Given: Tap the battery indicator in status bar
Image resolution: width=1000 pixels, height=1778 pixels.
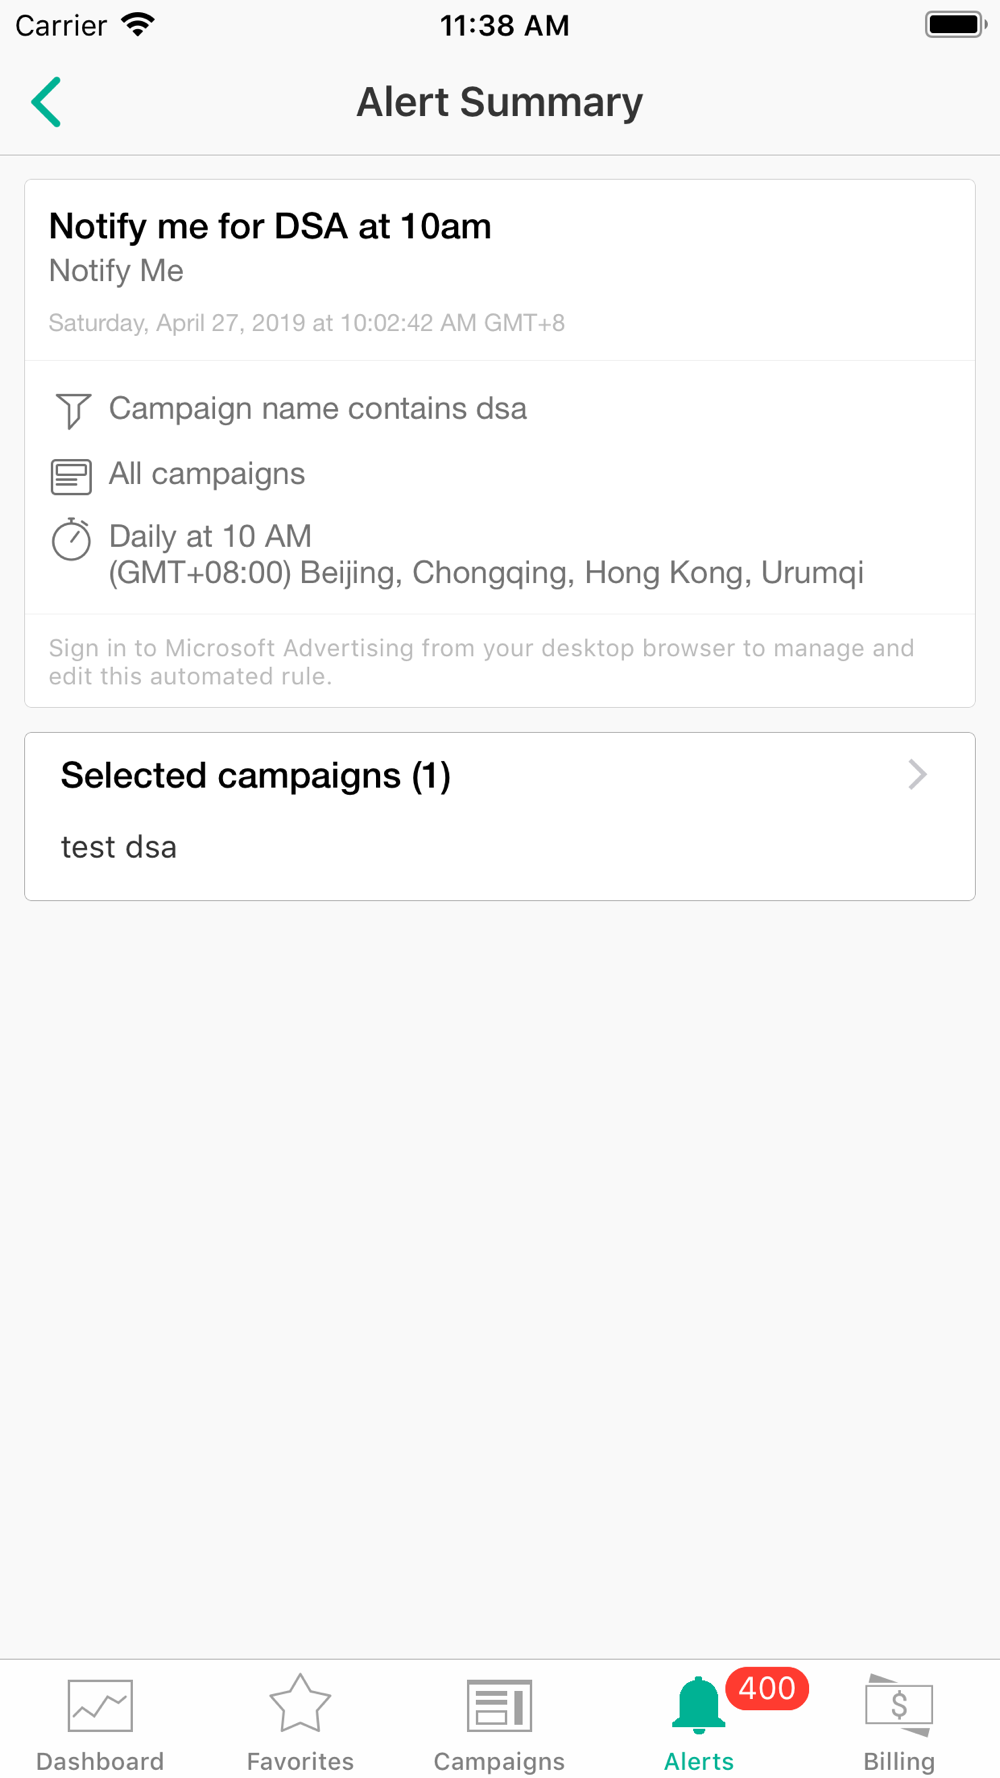Looking at the screenshot, I should [955, 25].
